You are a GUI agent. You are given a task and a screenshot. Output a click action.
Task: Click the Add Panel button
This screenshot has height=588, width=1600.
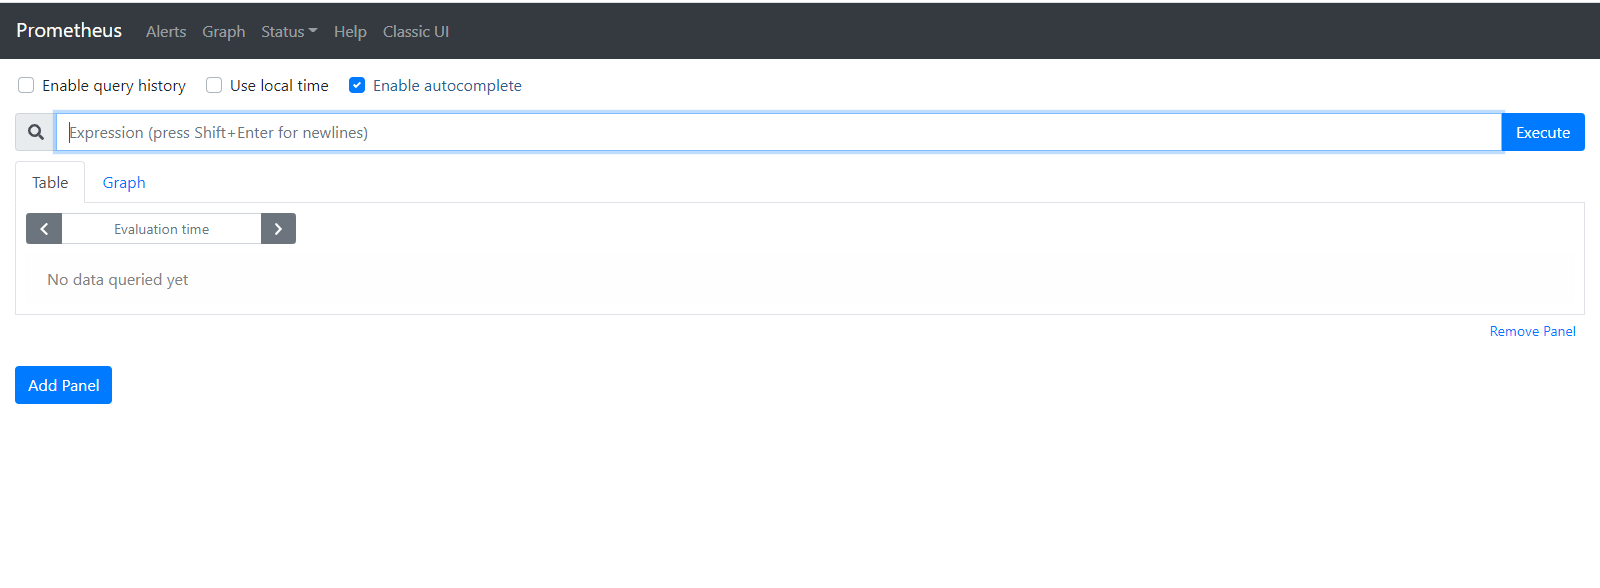click(63, 385)
